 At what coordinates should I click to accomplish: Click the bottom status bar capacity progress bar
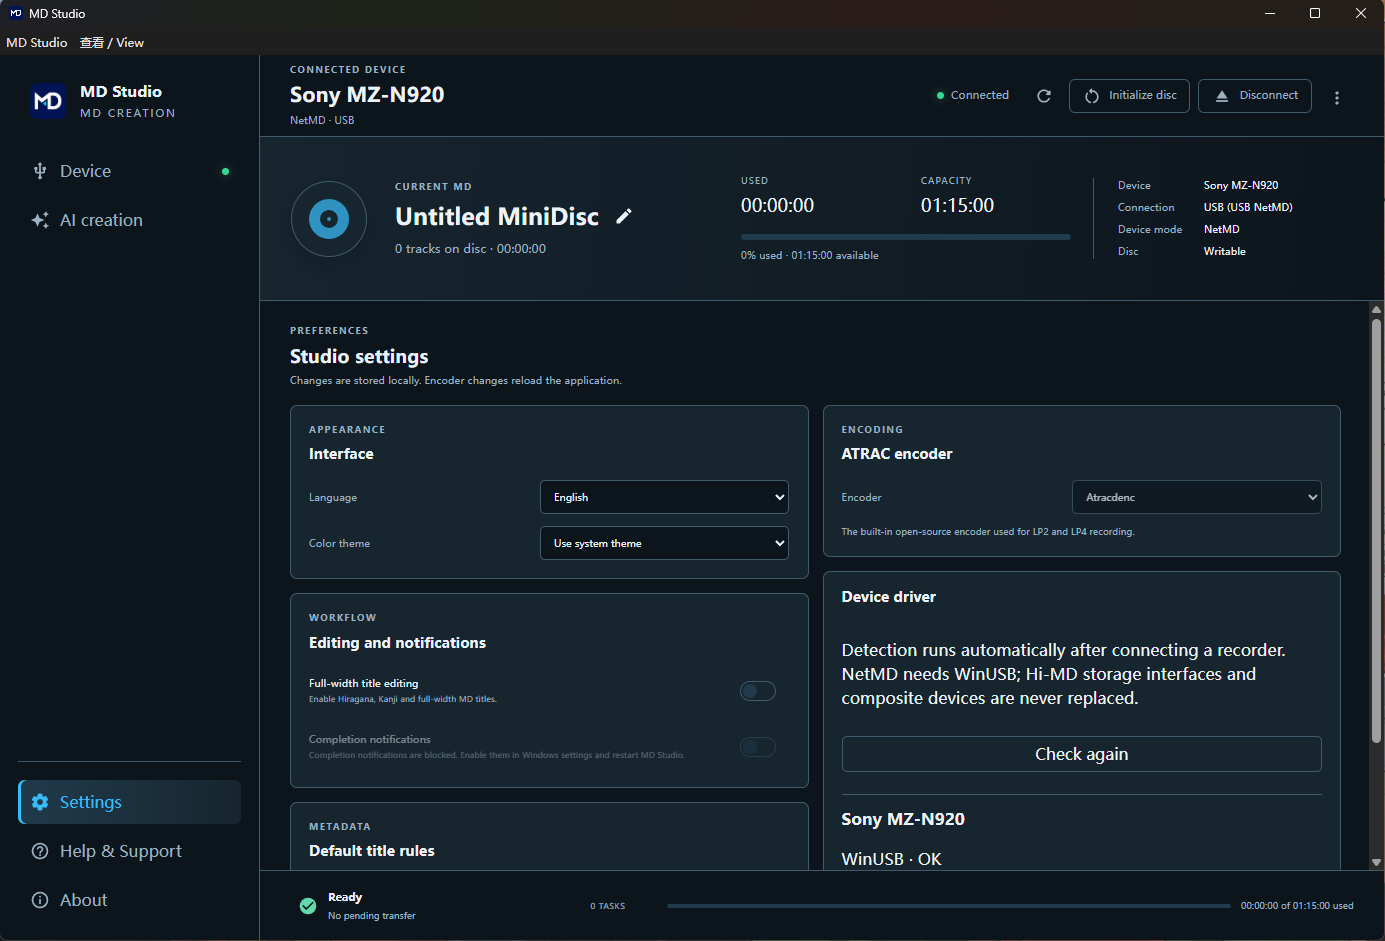pyautogui.click(x=949, y=906)
